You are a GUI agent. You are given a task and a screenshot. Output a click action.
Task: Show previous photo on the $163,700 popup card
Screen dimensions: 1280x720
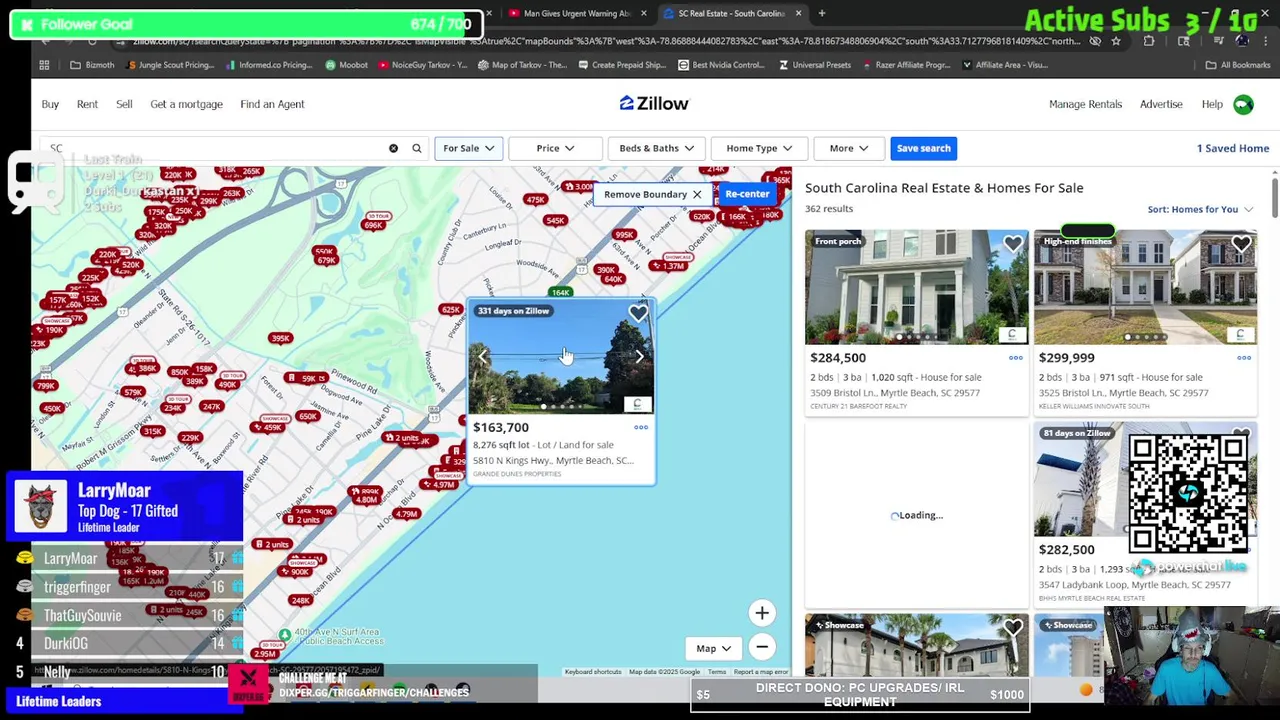[x=483, y=356]
